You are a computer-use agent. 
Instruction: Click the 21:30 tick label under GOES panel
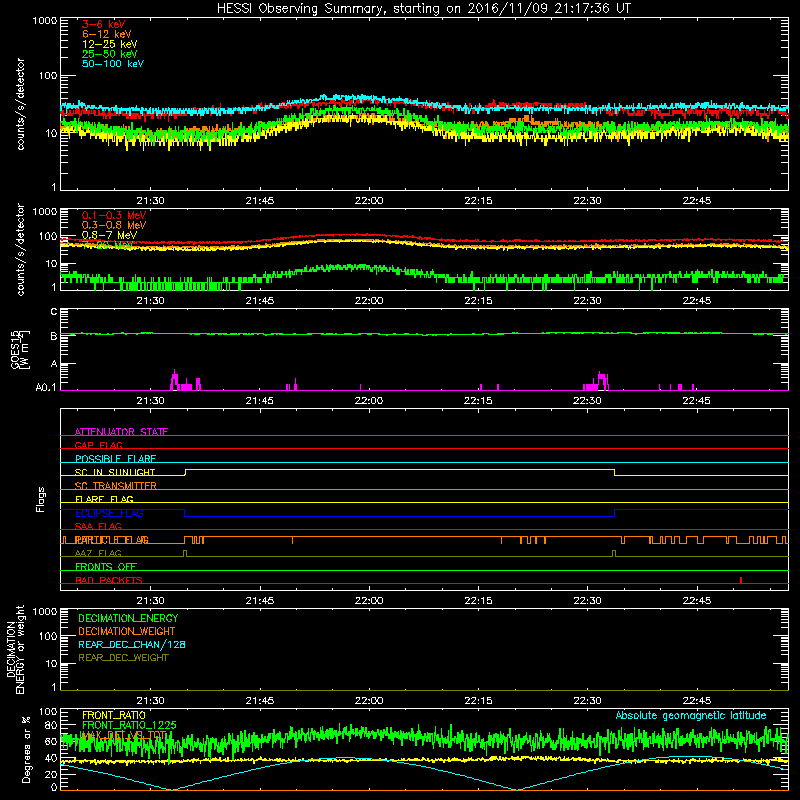pos(151,401)
